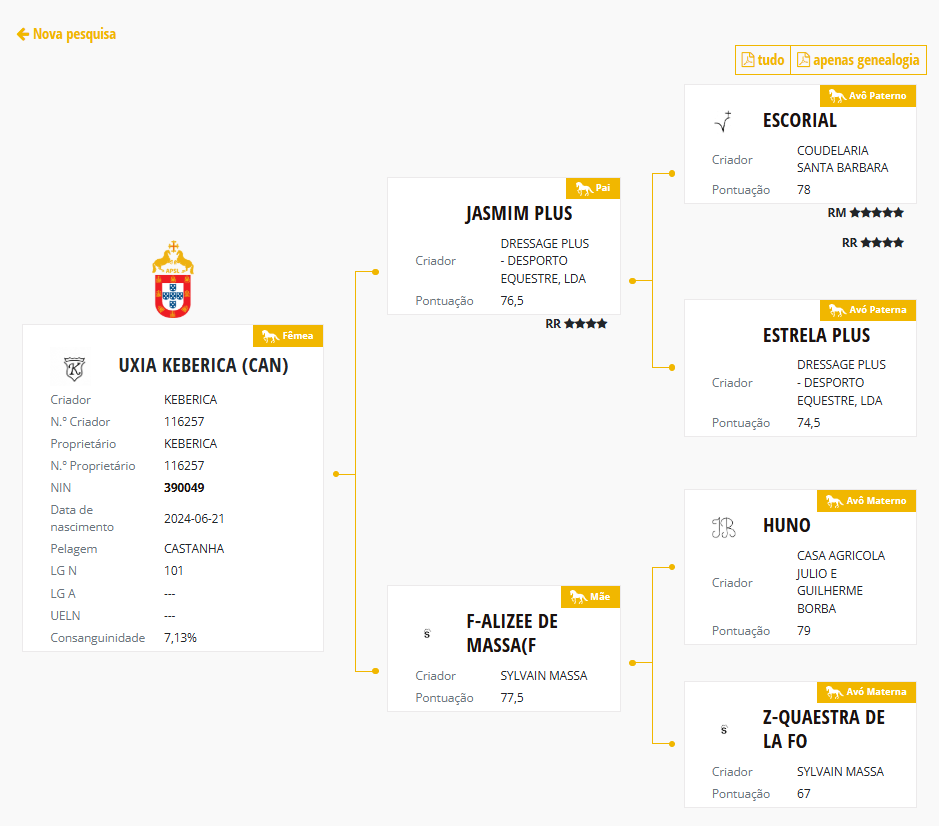Click the Huno JB brand icon
The height and width of the screenshot is (826, 939).
pyautogui.click(x=723, y=527)
